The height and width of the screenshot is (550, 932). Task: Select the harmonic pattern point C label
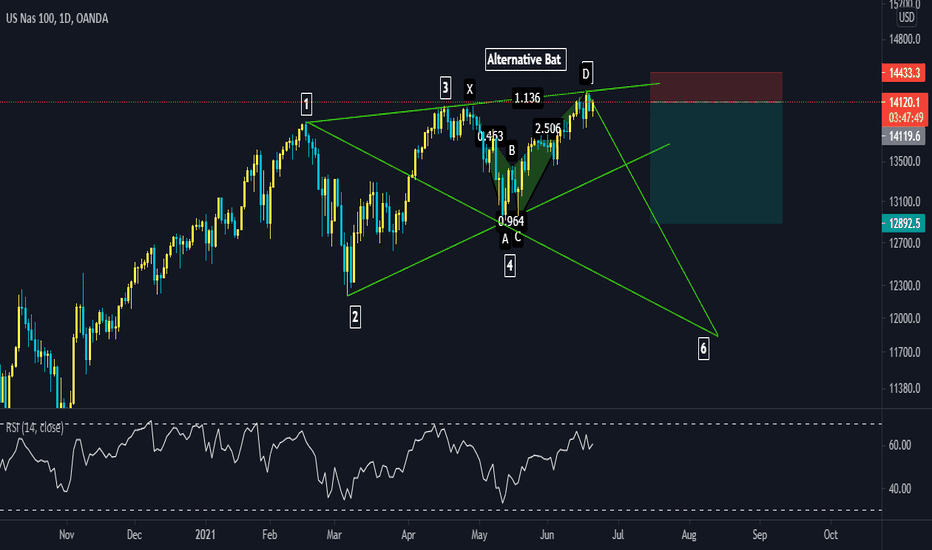coord(517,237)
